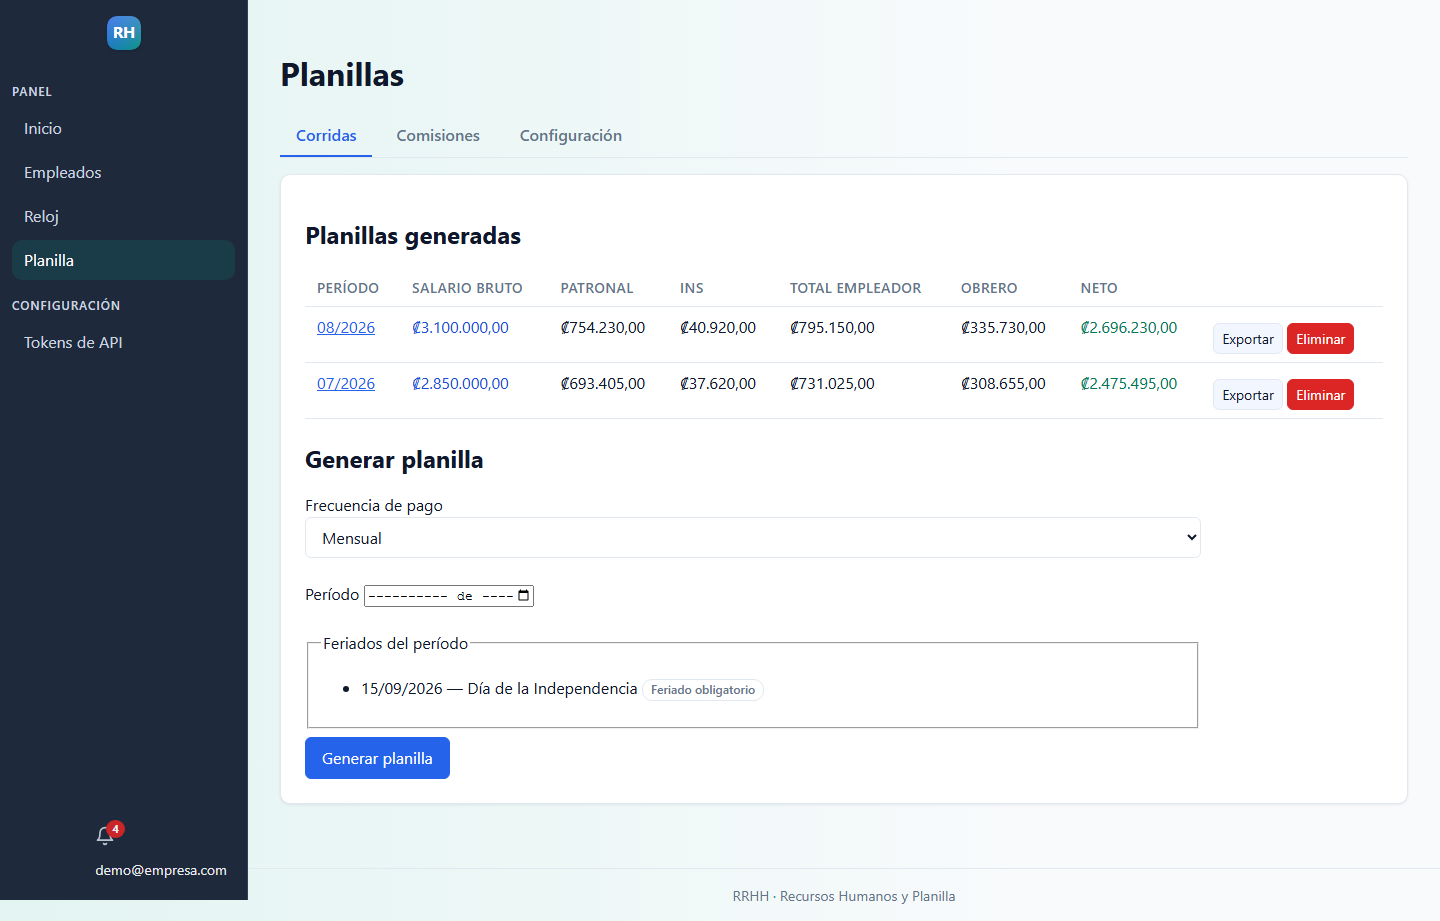Open the 07/2026 period link
The height and width of the screenshot is (921, 1440).
click(x=346, y=384)
